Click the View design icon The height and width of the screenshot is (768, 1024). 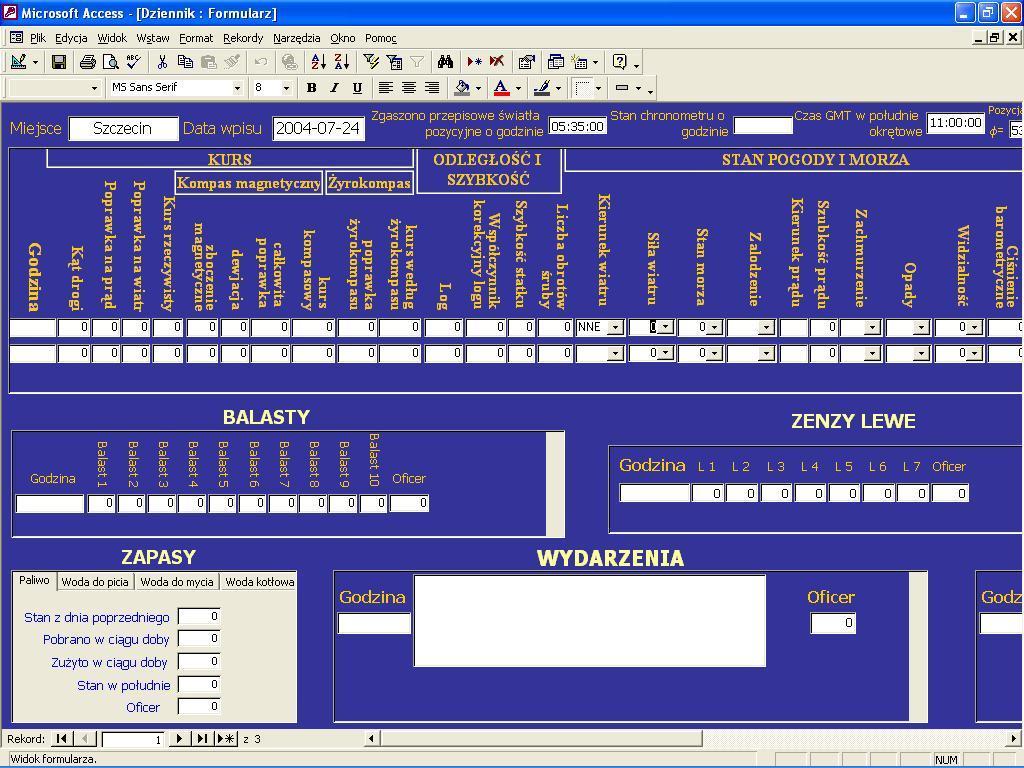coord(19,62)
